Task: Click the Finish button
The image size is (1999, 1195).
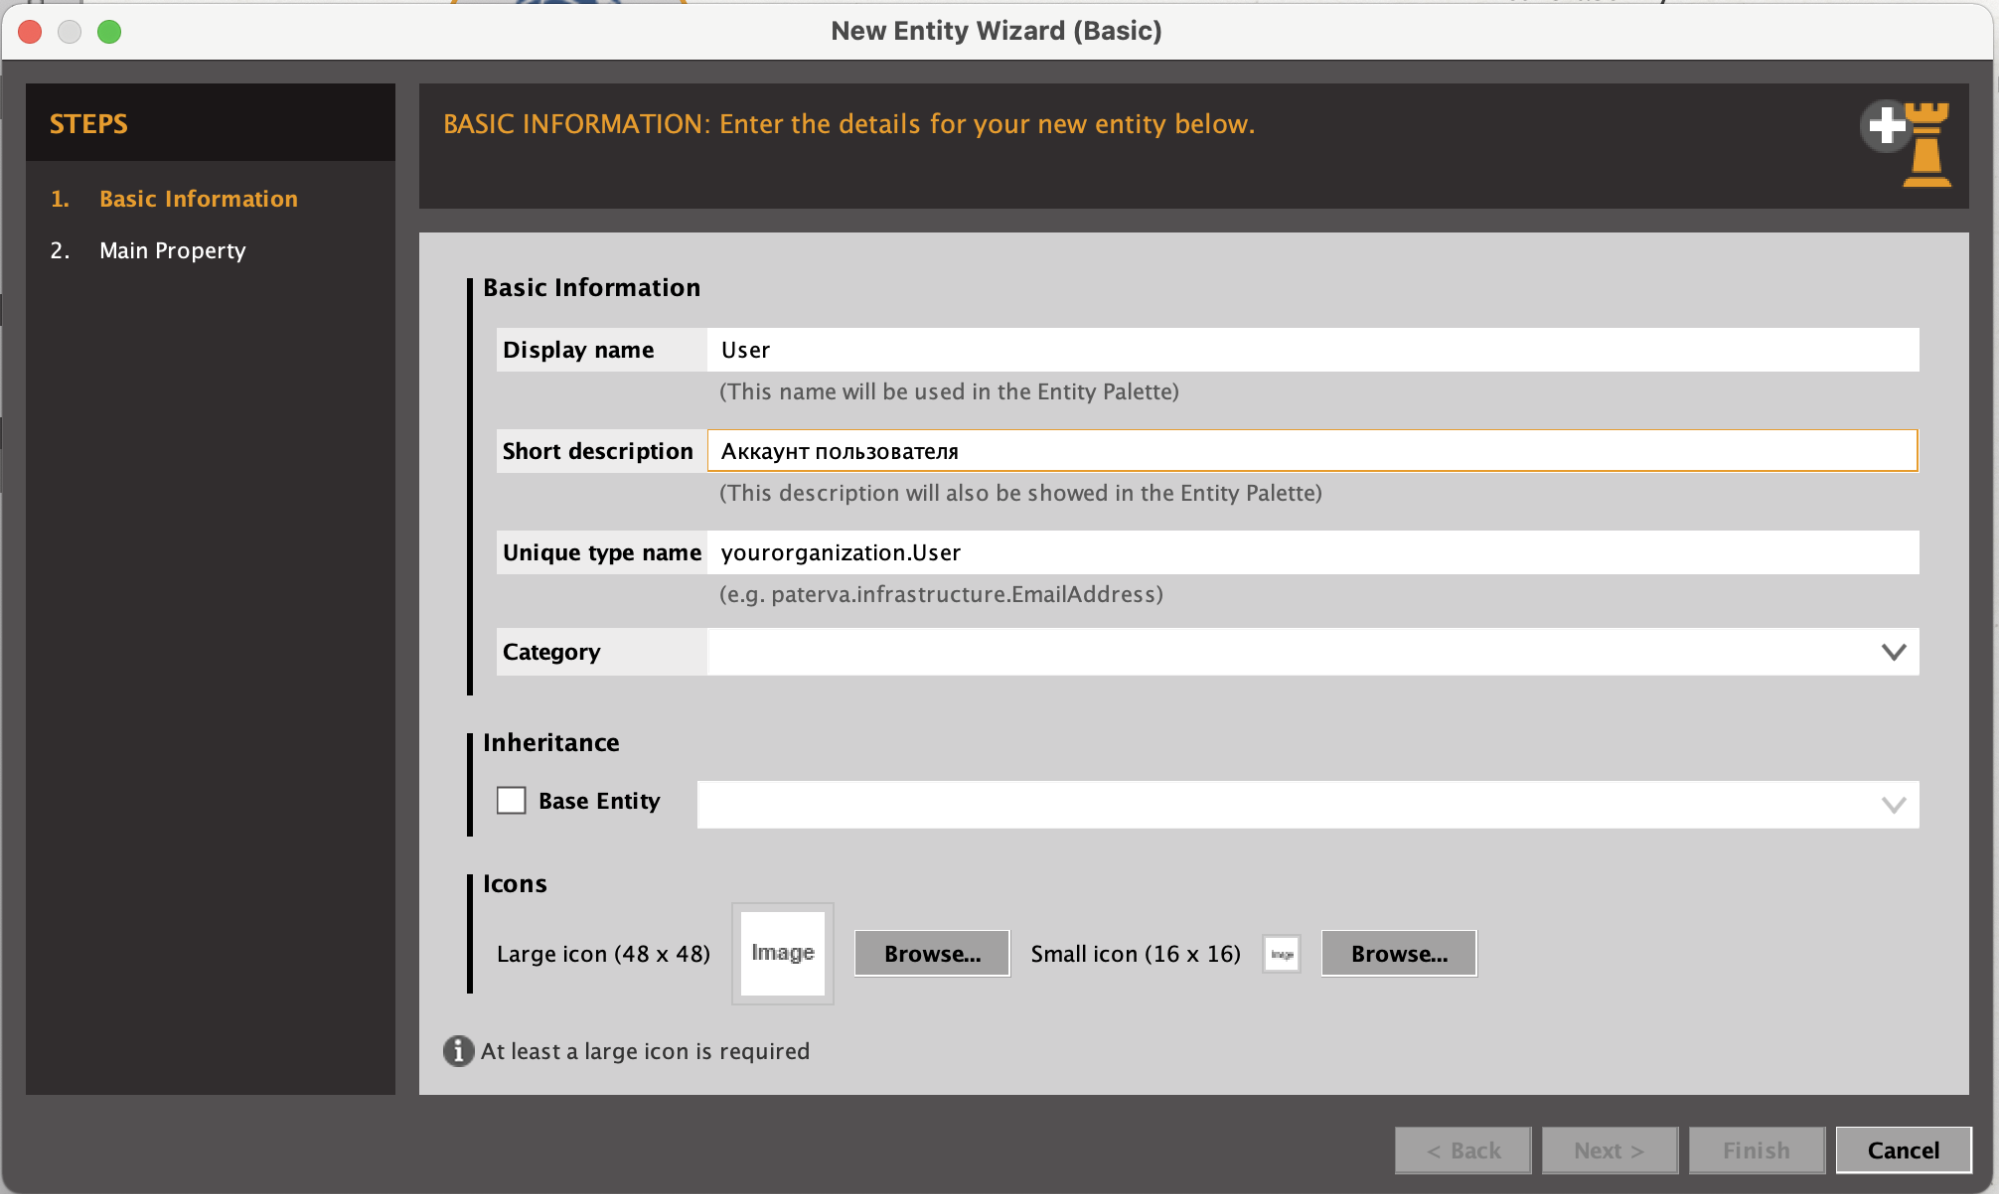Action: pos(1756,1150)
